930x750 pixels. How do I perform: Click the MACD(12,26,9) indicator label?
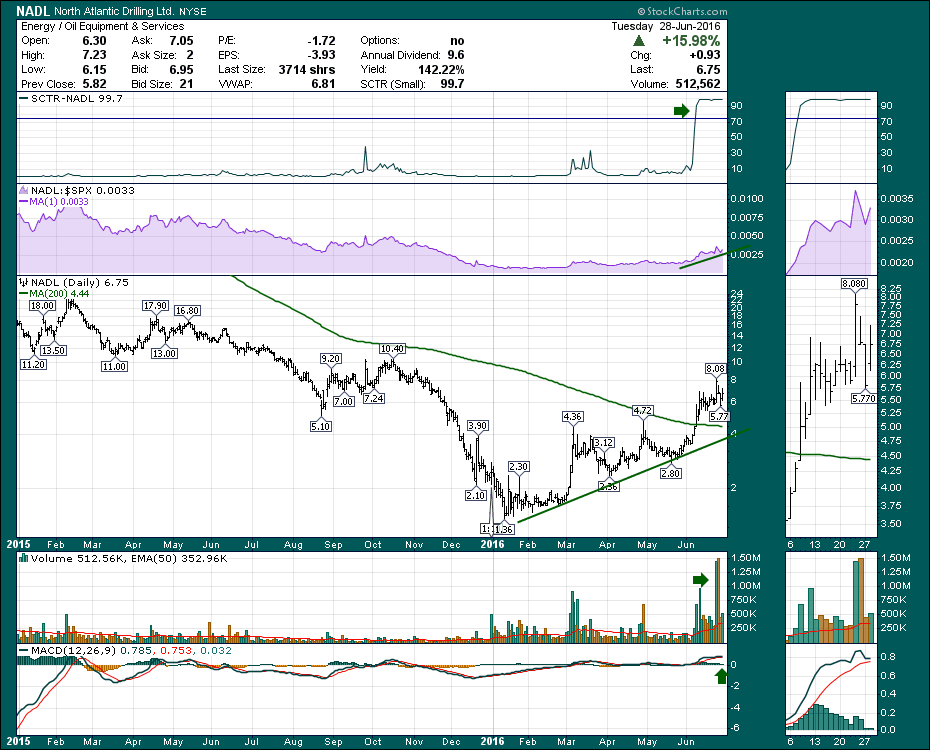(x=62, y=653)
